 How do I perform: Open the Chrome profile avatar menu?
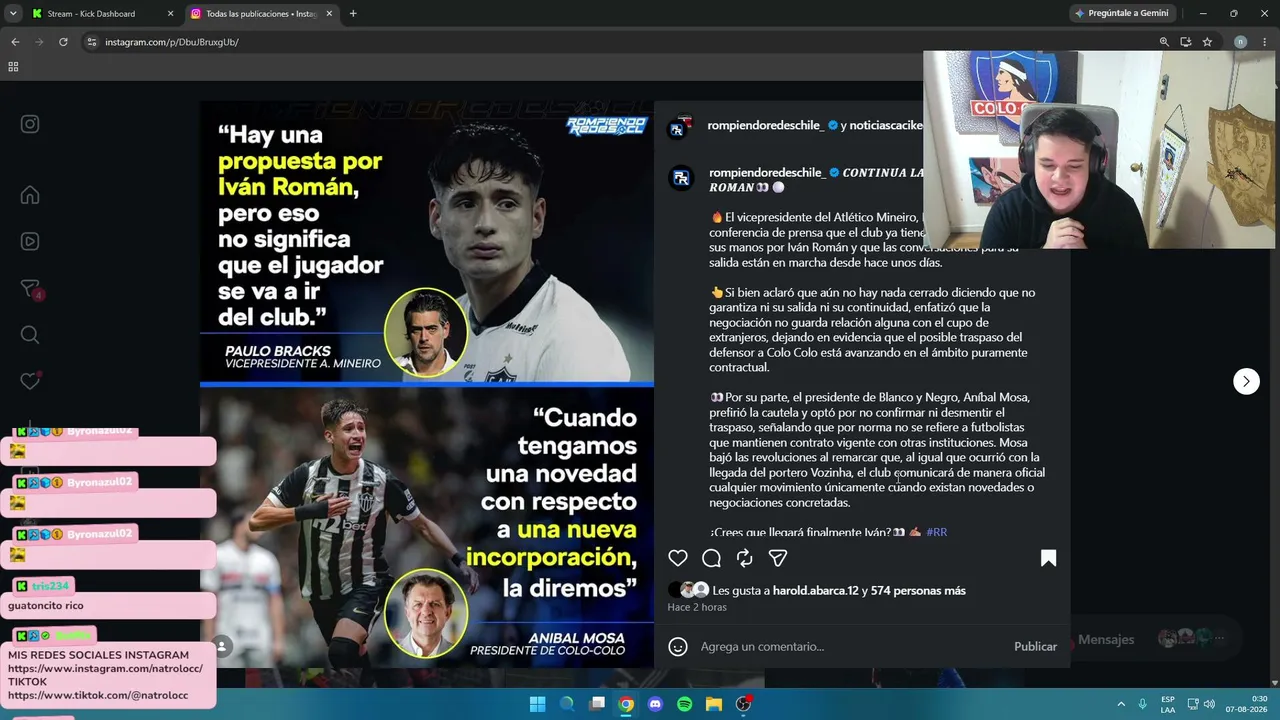coord(1240,42)
